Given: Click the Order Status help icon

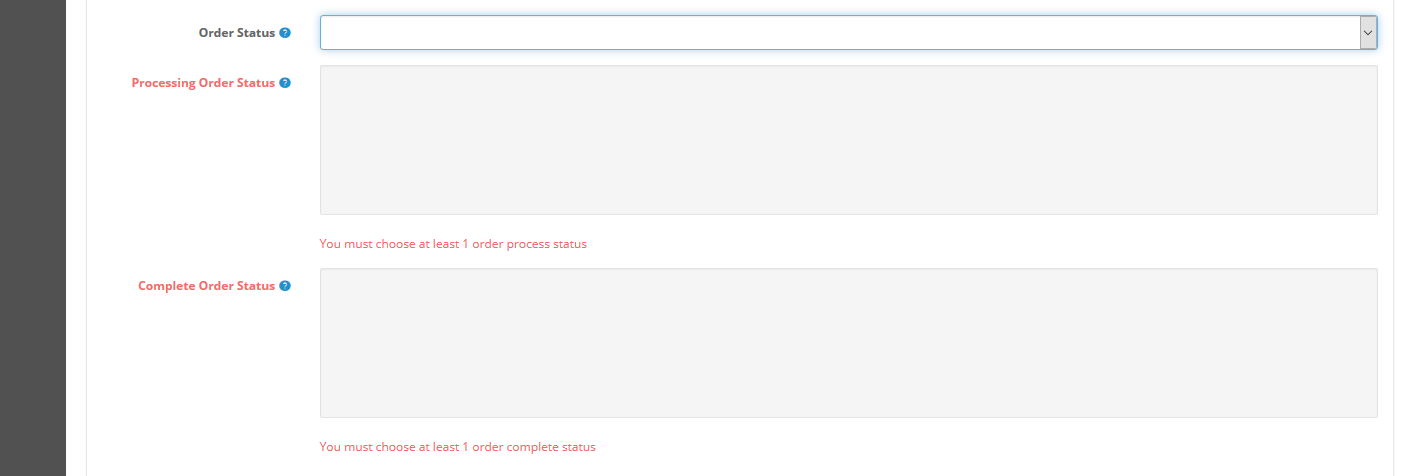Looking at the screenshot, I should point(285,33).
